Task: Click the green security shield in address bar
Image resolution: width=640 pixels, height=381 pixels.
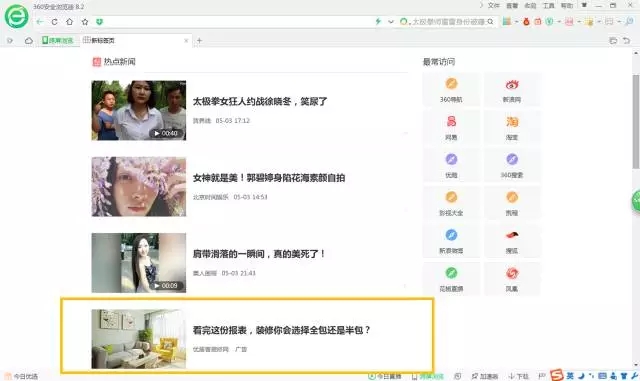Action: (99, 22)
